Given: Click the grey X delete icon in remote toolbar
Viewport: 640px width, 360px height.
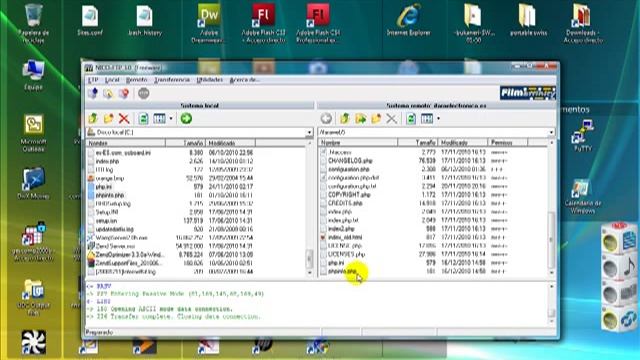Looking at the screenshot, I should click(391, 119).
